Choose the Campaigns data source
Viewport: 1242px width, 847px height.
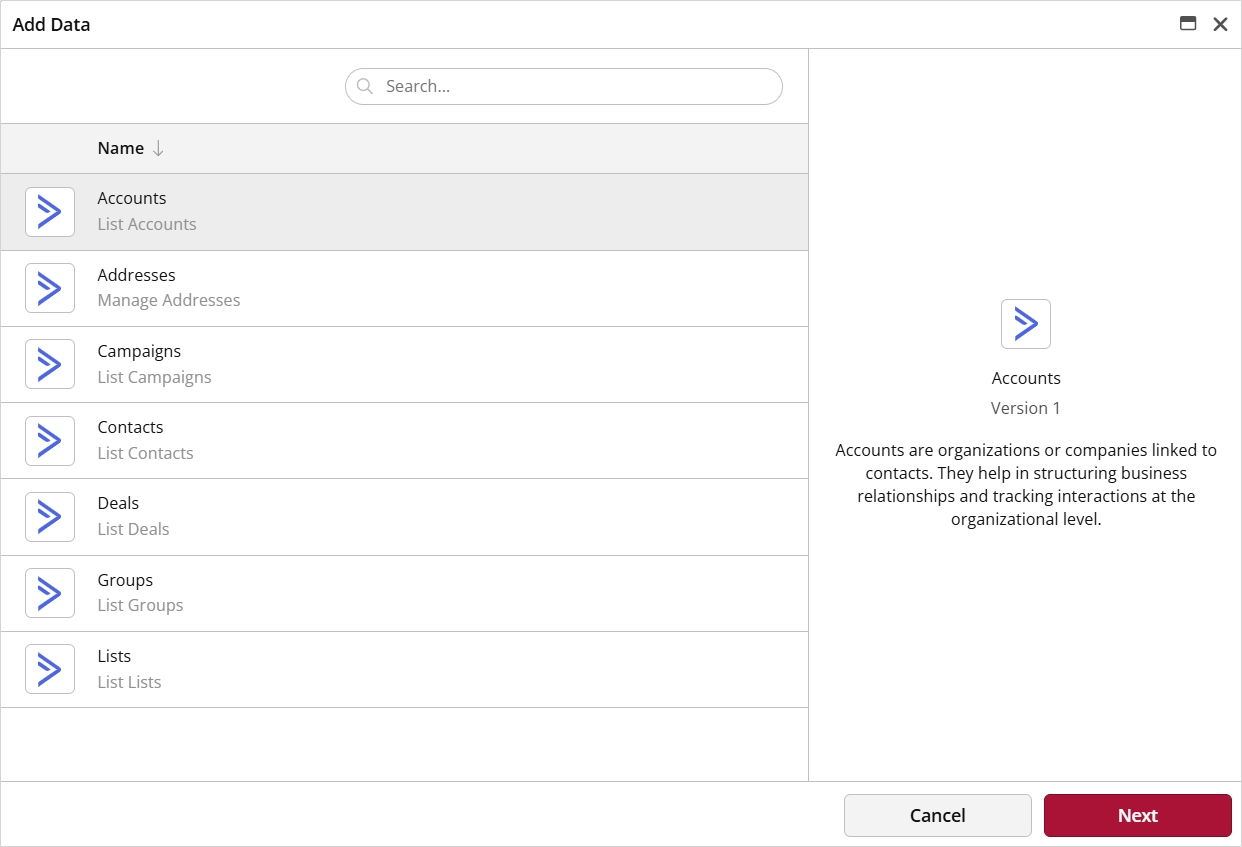click(404, 364)
